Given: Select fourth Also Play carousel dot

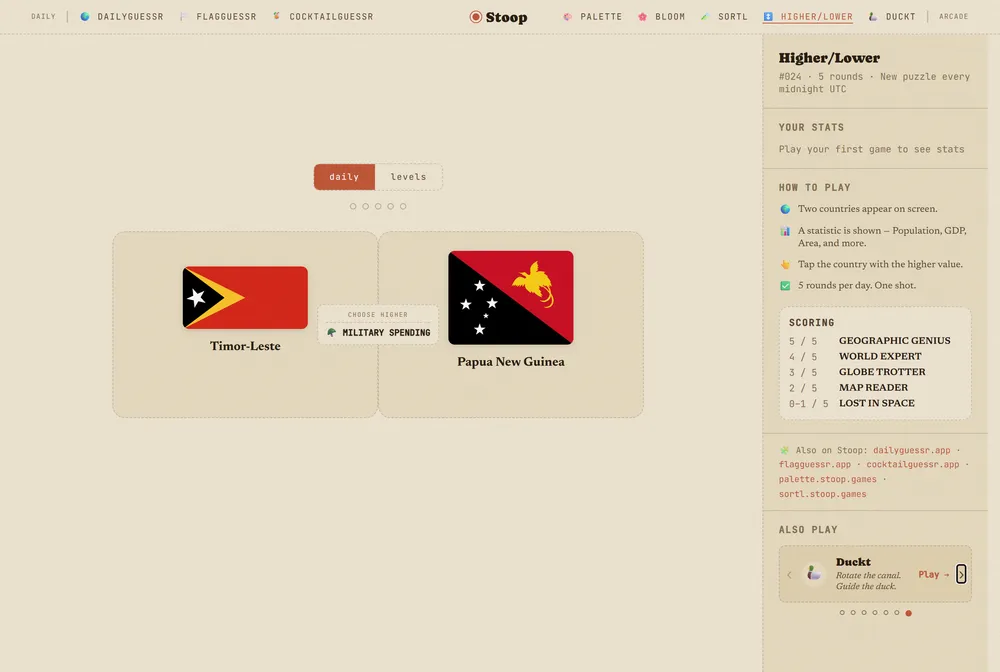Looking at the screenshot, I should (875, 613).
